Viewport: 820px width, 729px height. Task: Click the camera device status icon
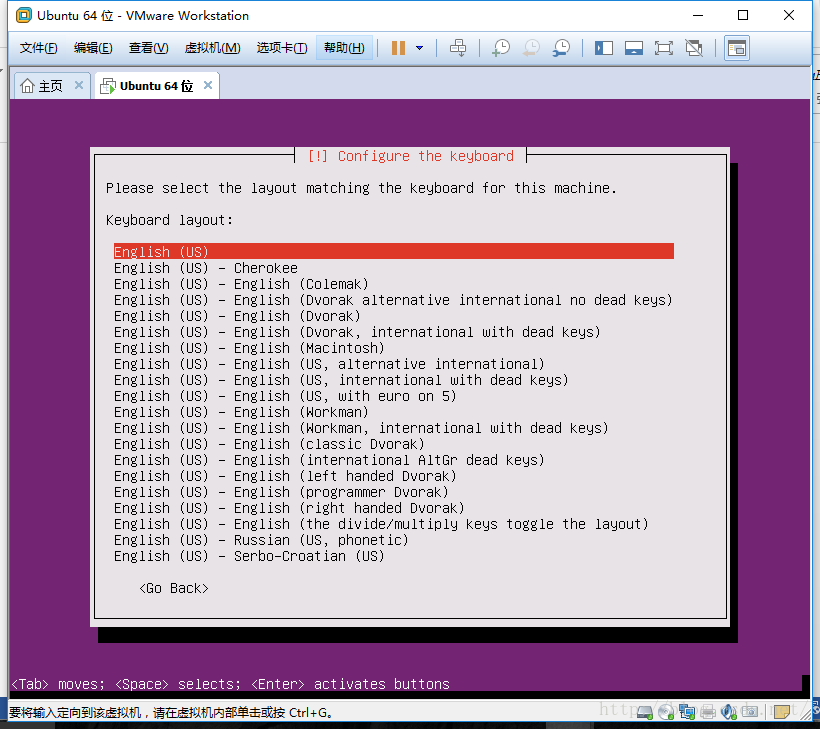(750, 712)
